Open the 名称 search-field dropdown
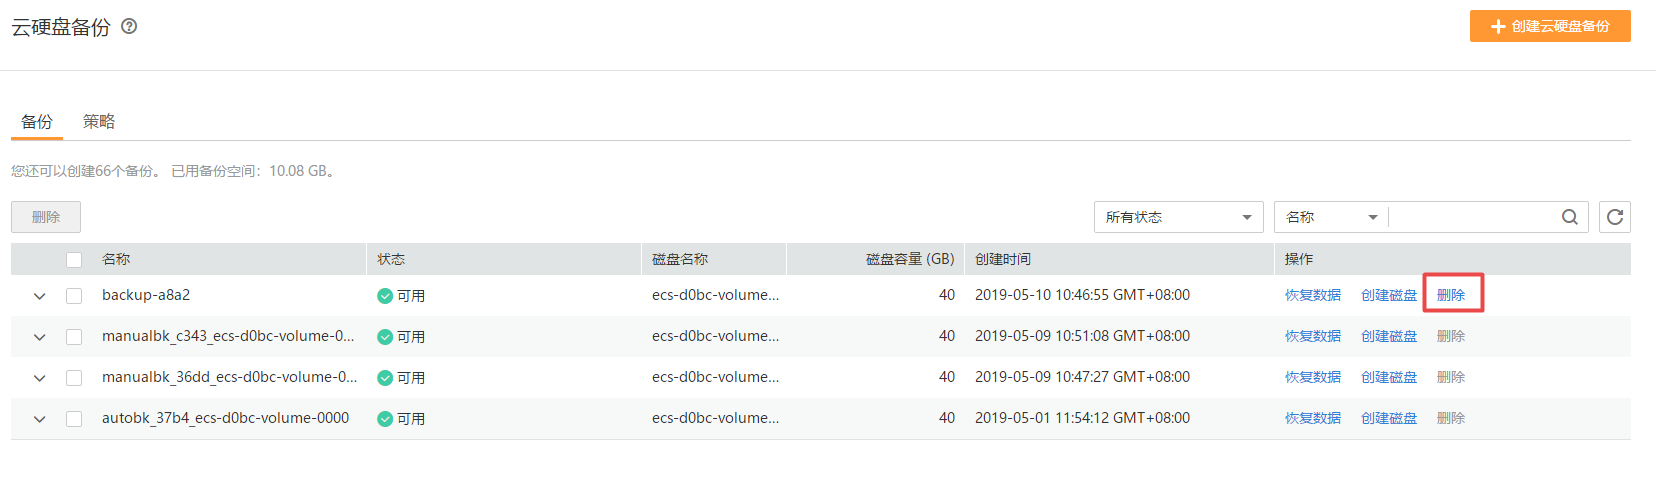The width and height of the screenshot is (1656, 480). 1331,217
